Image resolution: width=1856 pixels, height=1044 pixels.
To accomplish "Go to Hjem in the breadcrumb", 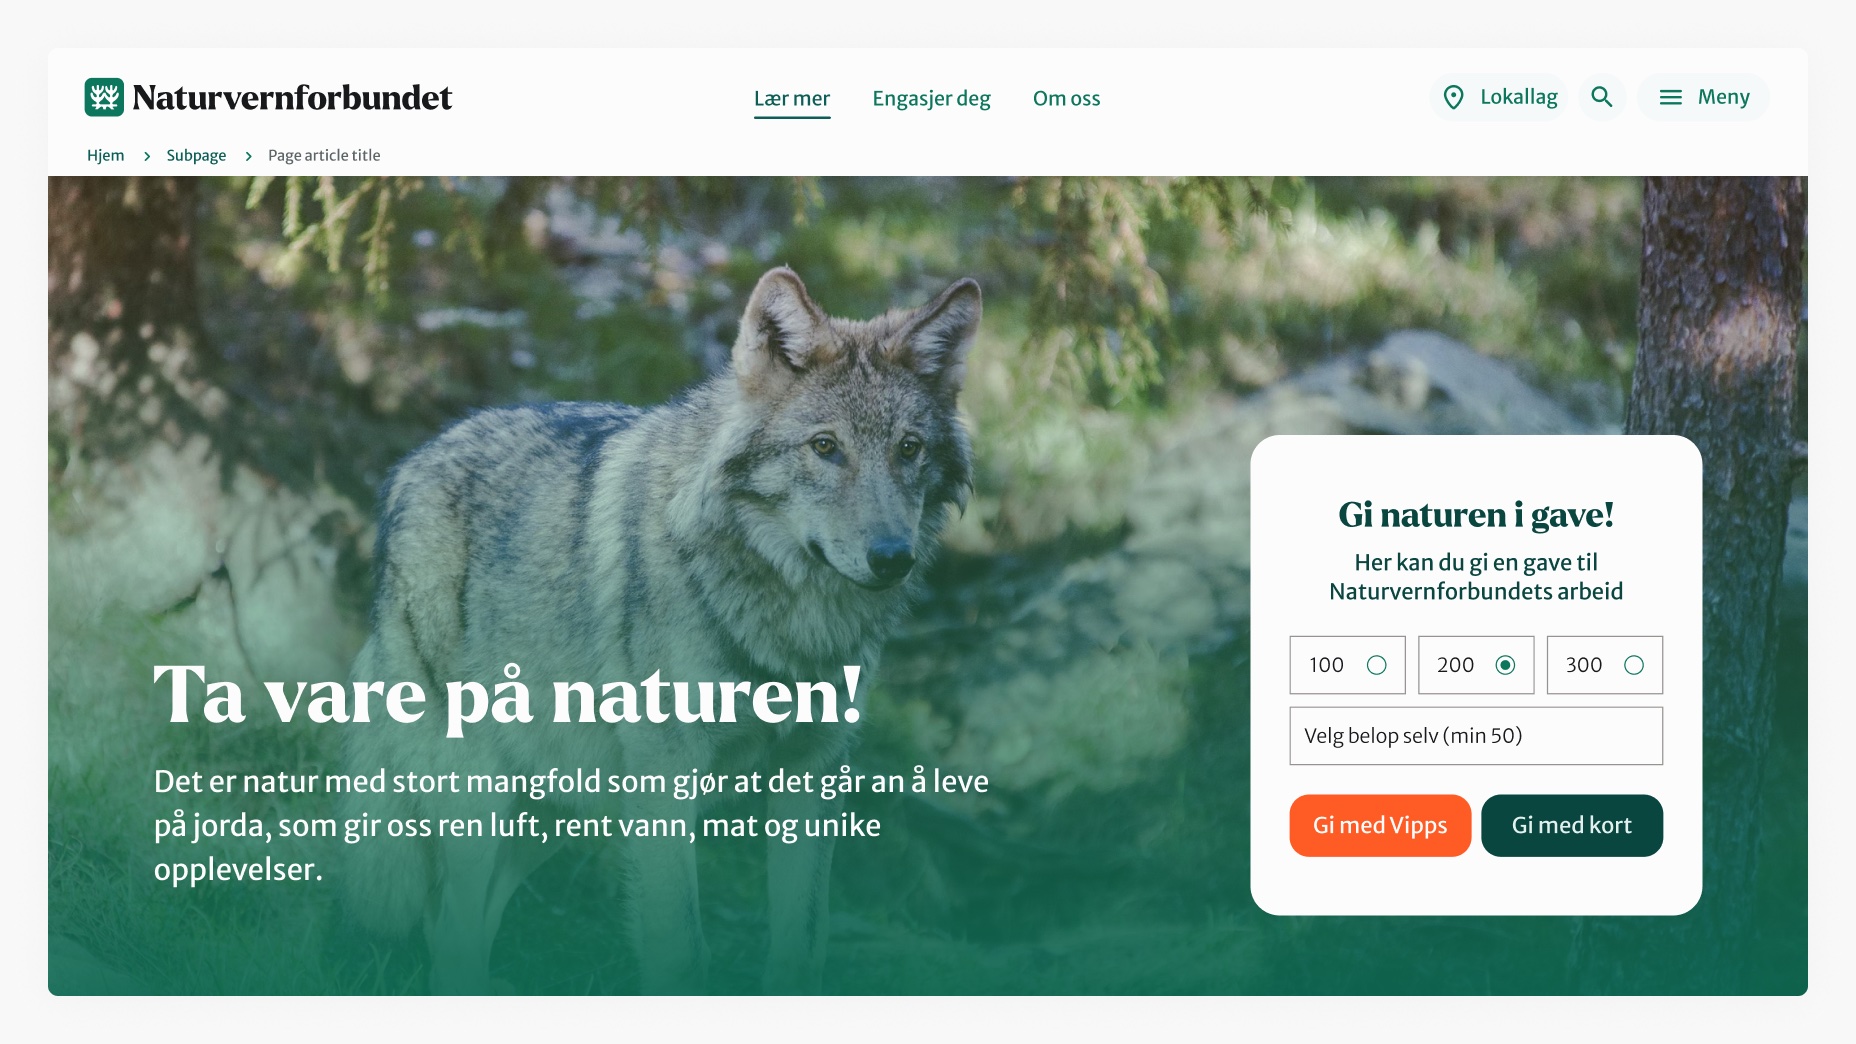I will tap(106, 155).
